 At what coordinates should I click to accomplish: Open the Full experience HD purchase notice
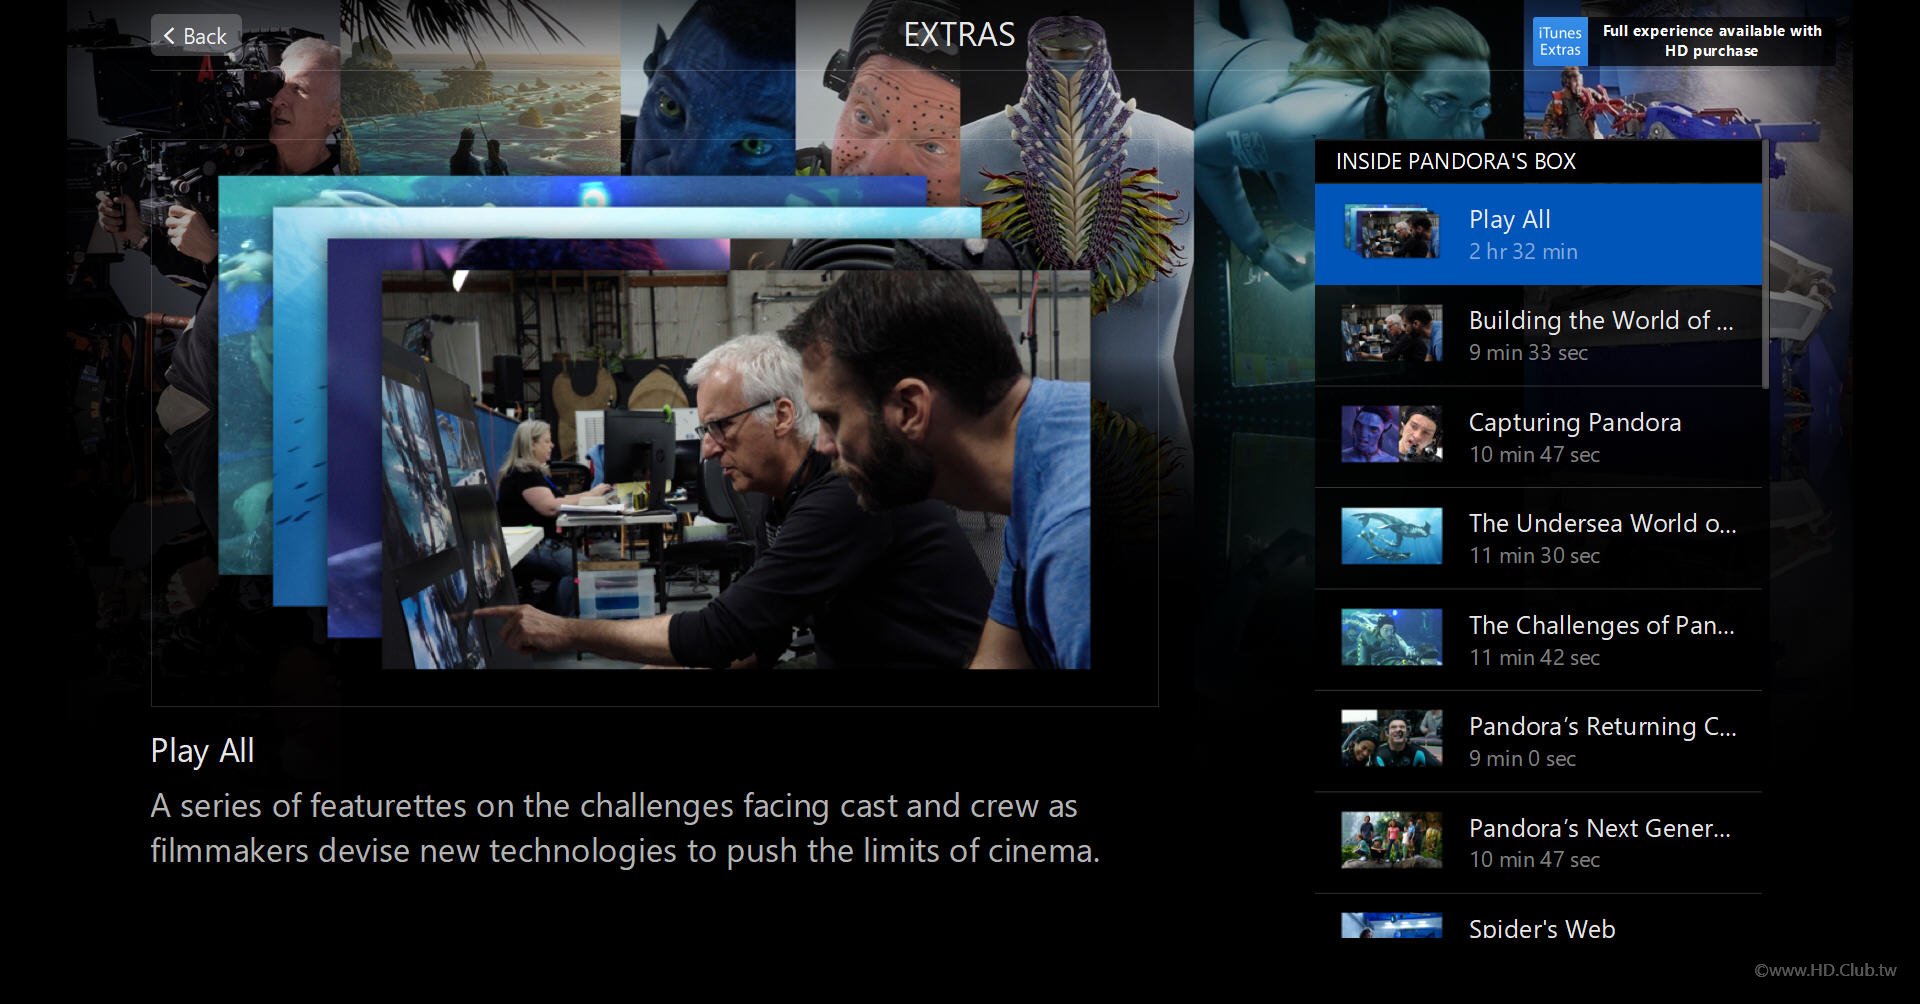point(1712,41)
